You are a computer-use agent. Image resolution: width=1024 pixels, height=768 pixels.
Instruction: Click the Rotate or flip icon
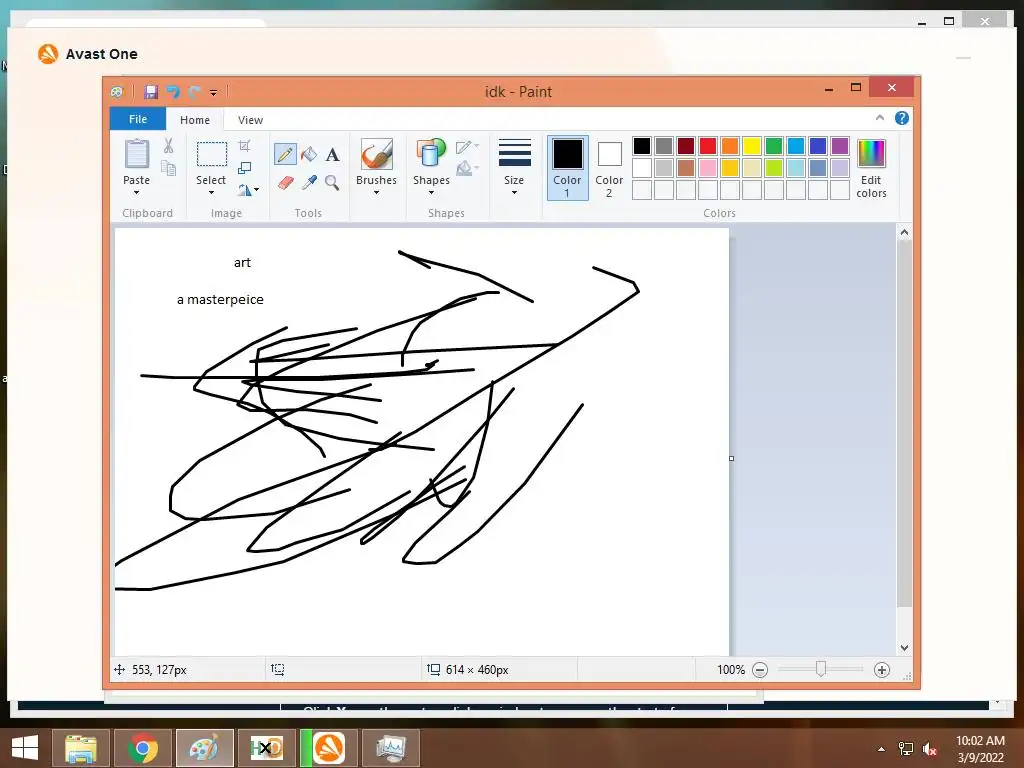coord(244,190)
